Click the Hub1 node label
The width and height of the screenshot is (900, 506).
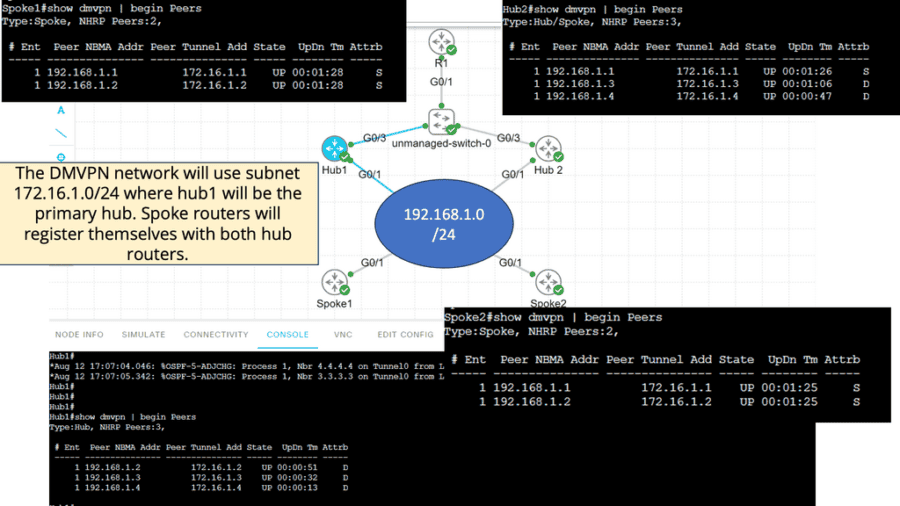click(x=335, y=170)
